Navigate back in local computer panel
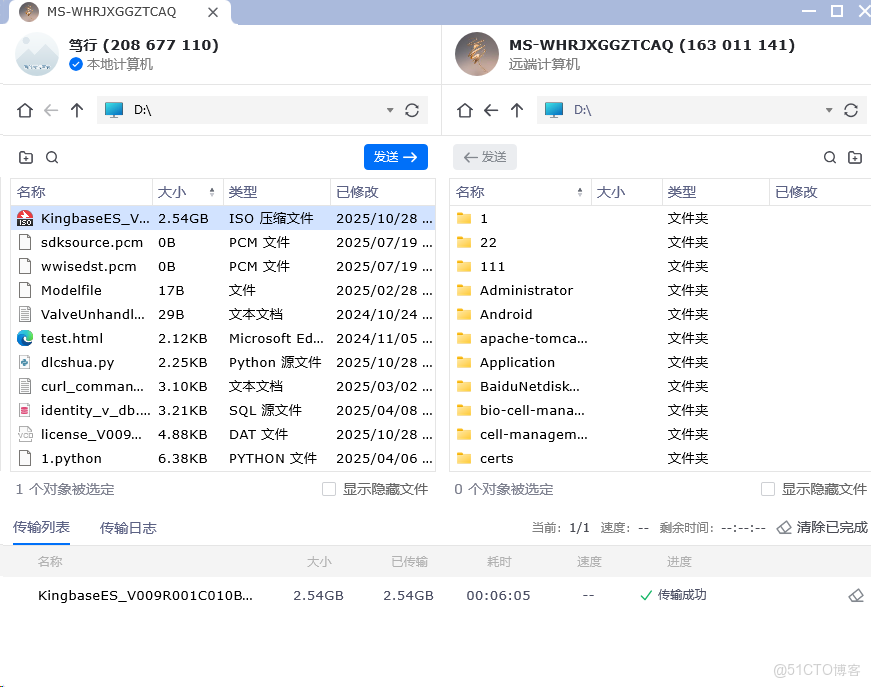Screen dimensions: 871x687 coord(51,111)
